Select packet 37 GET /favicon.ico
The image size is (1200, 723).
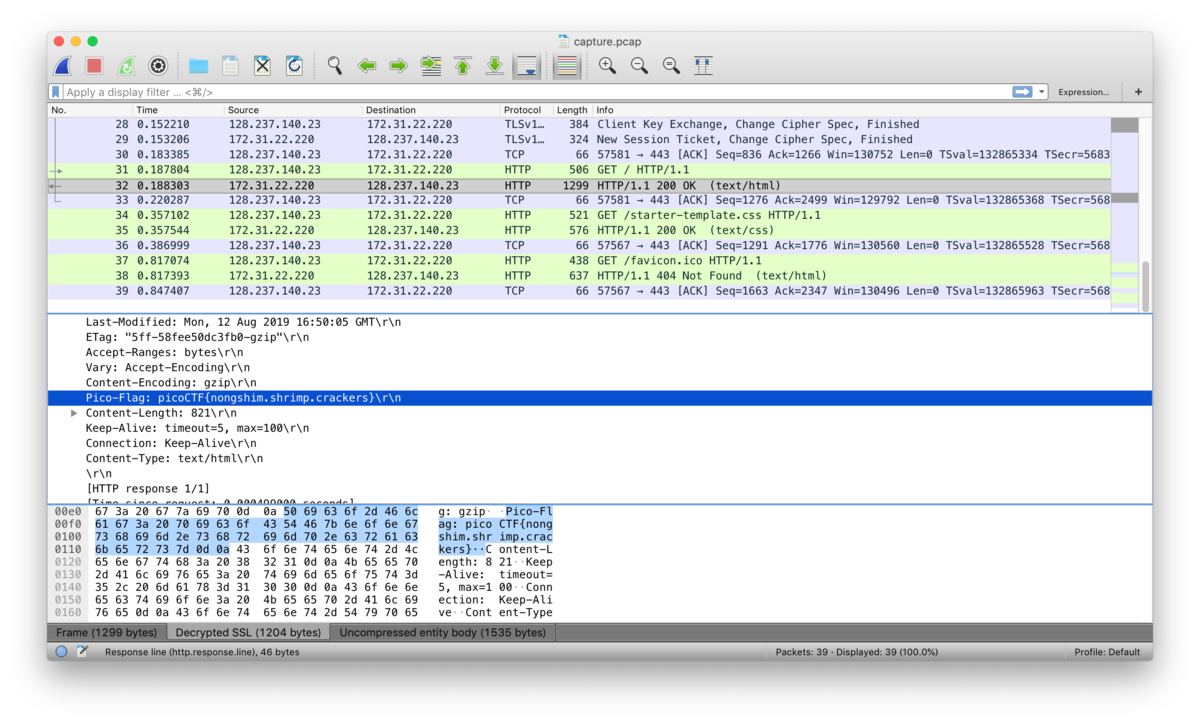pyautogui.click(x=579, y=260)
